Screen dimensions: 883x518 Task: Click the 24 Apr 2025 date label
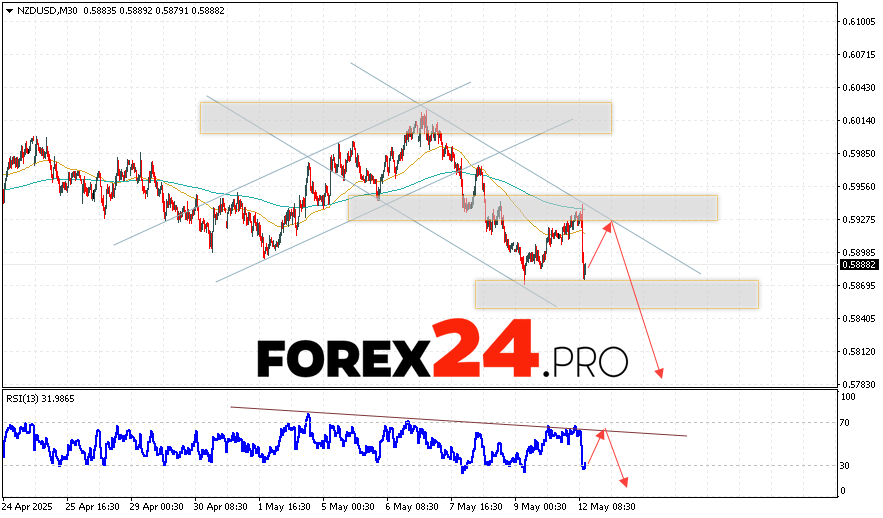[30, 507]
